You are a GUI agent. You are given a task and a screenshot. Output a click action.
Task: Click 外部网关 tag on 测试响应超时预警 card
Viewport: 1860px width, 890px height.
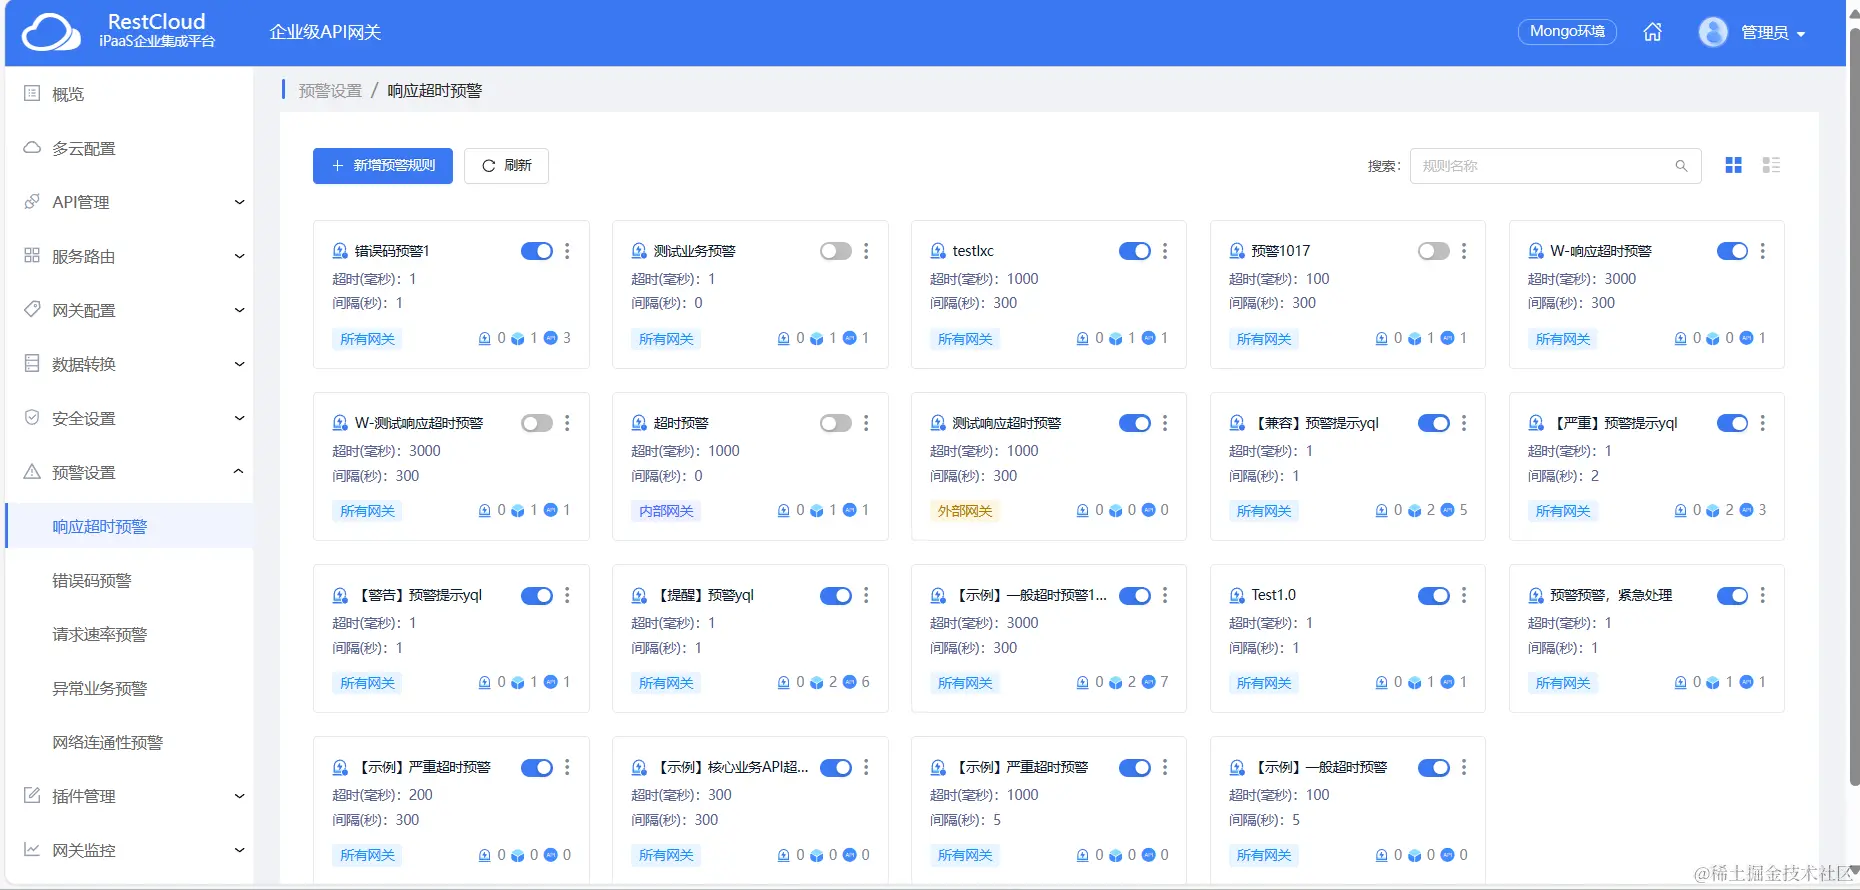click(x=965, y=511)
